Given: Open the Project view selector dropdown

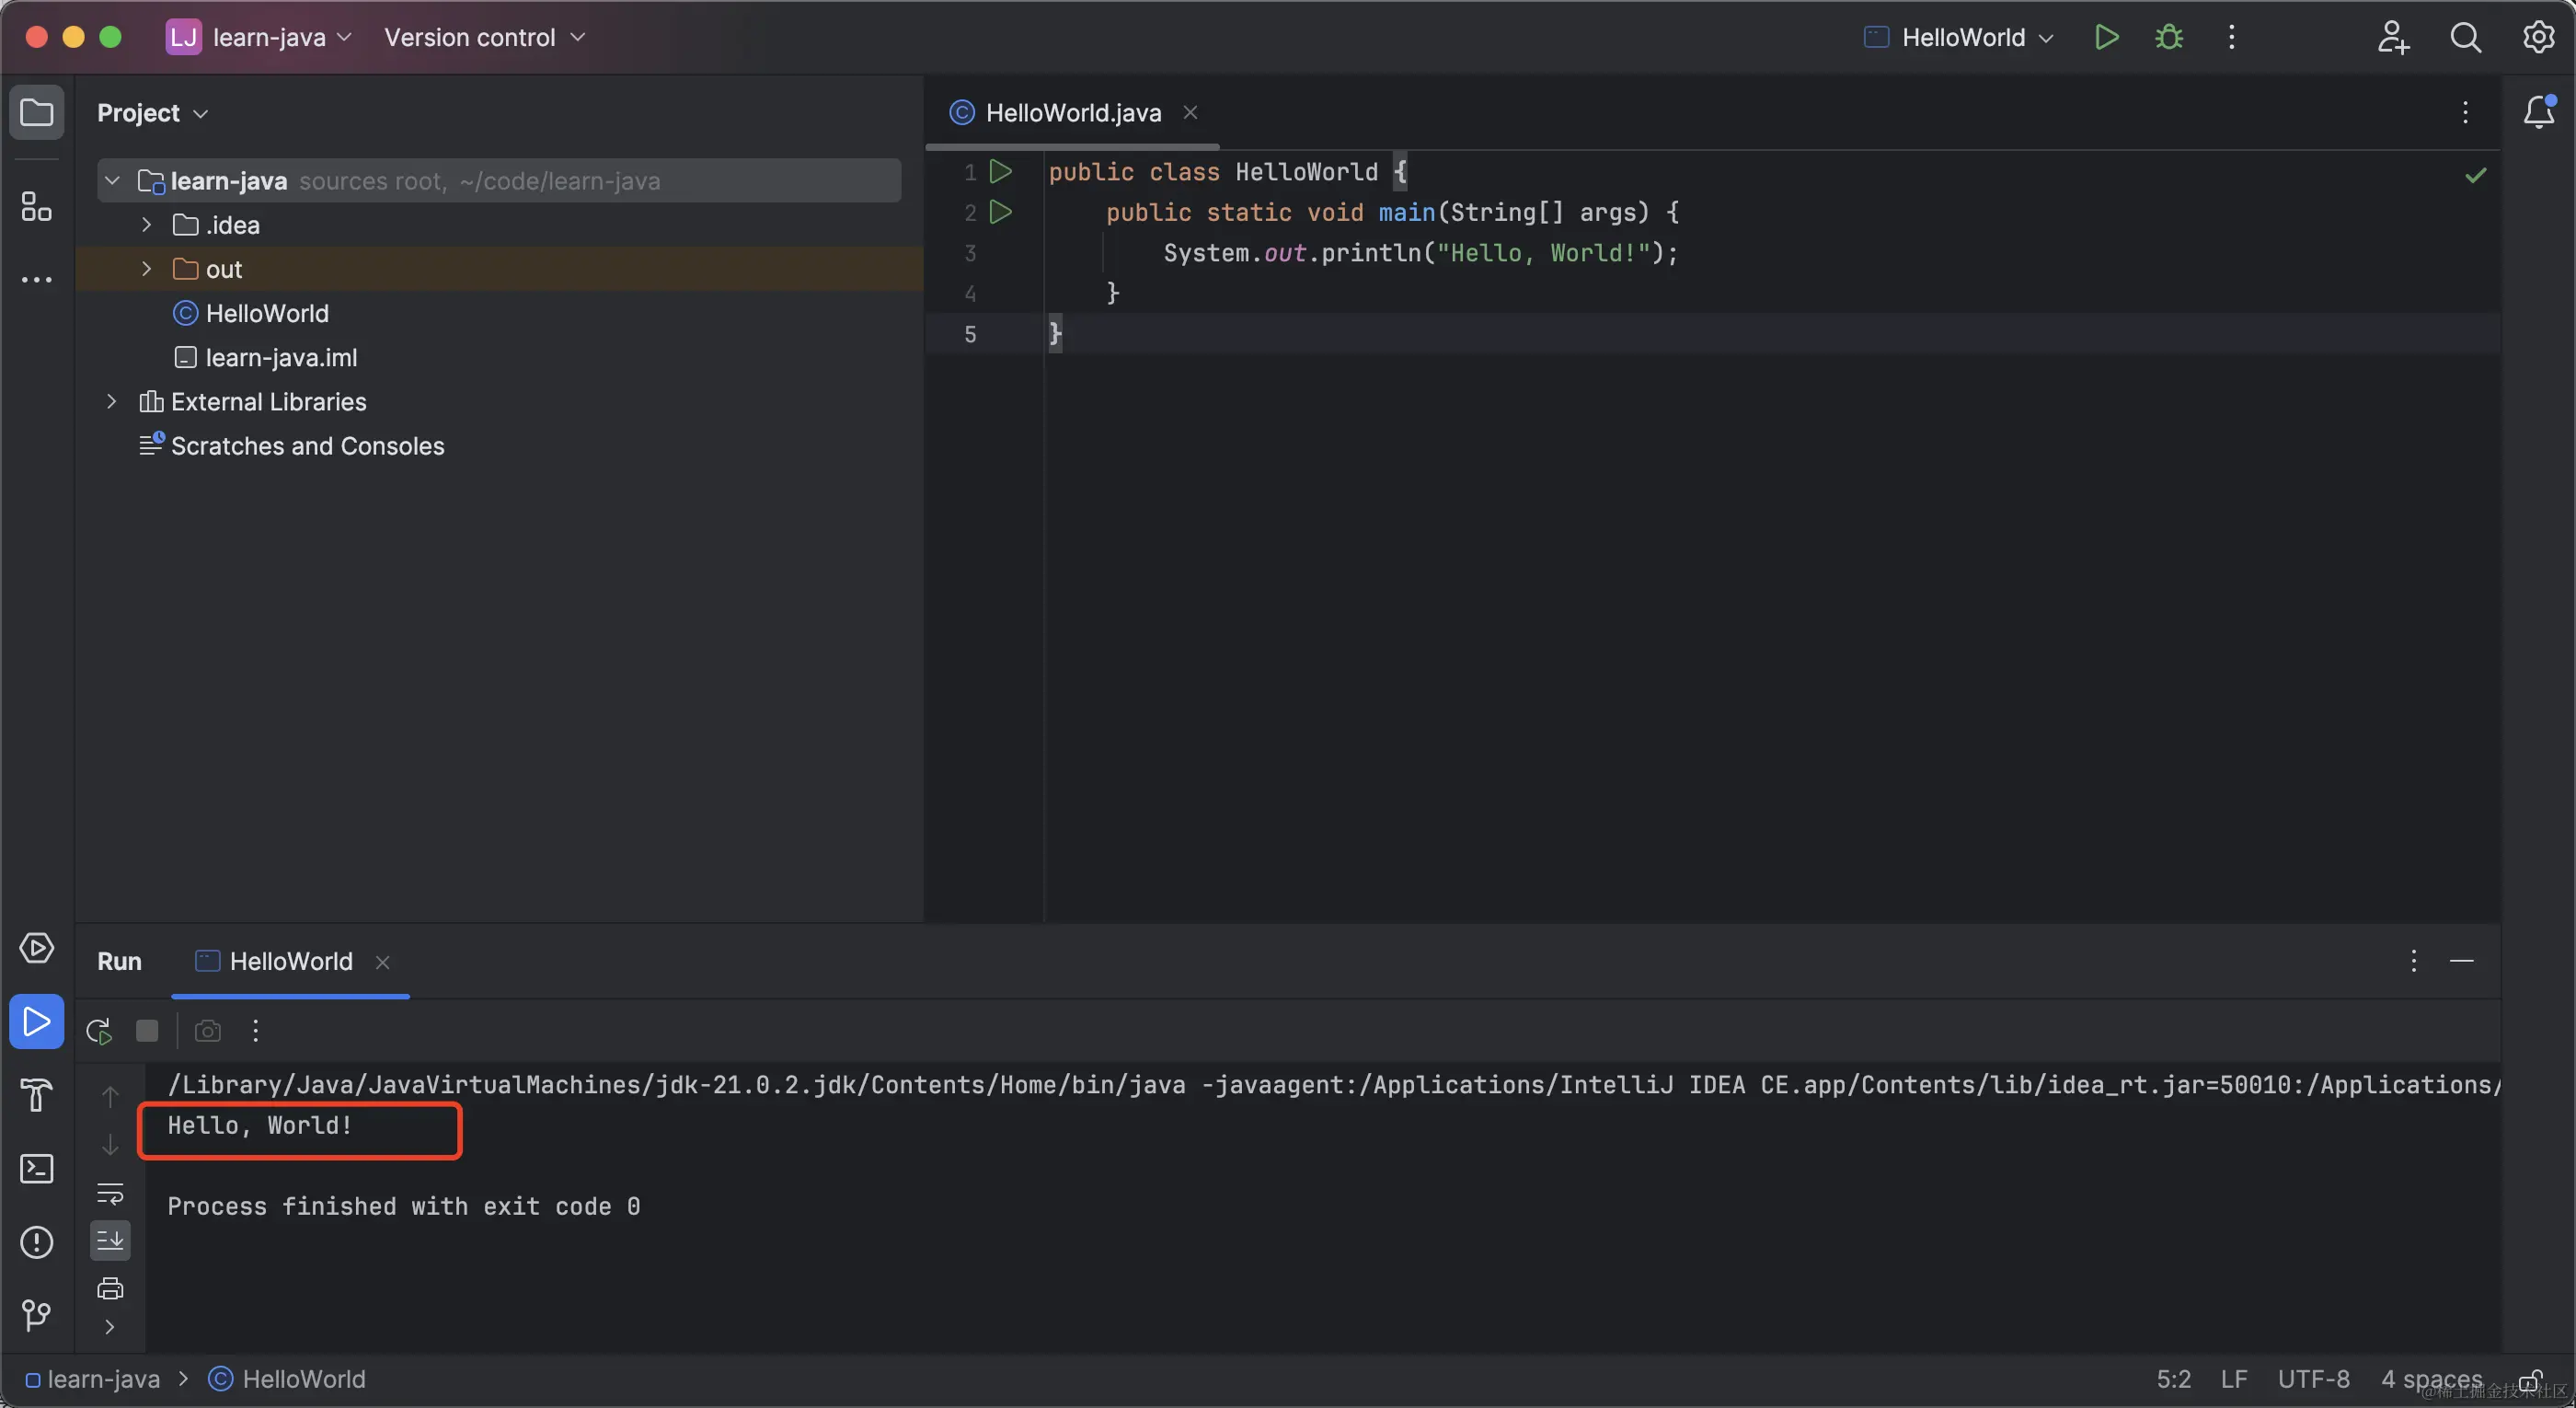Looking at the screenshot, I should pyautogui.click(x=153, y=113).
